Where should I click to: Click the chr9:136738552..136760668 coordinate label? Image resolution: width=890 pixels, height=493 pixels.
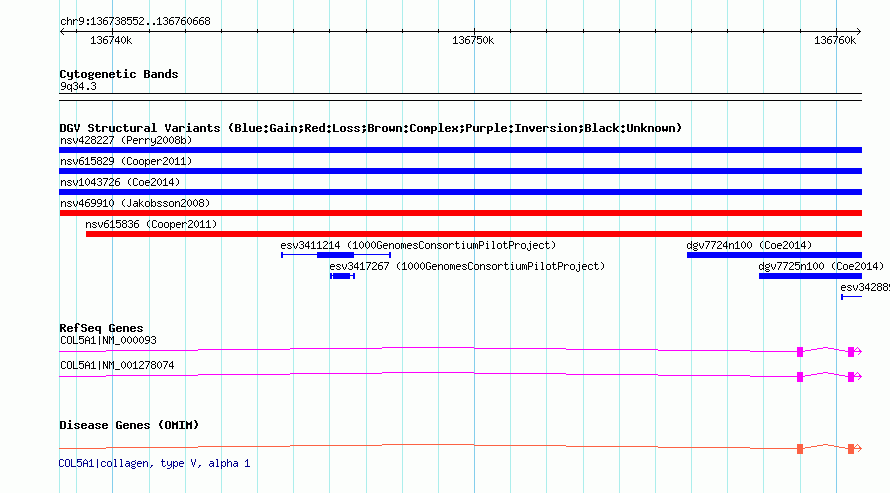point(135,22)
